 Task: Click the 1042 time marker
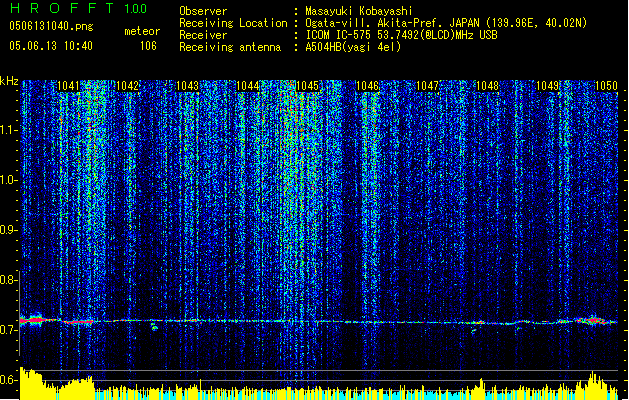[128, 86]
